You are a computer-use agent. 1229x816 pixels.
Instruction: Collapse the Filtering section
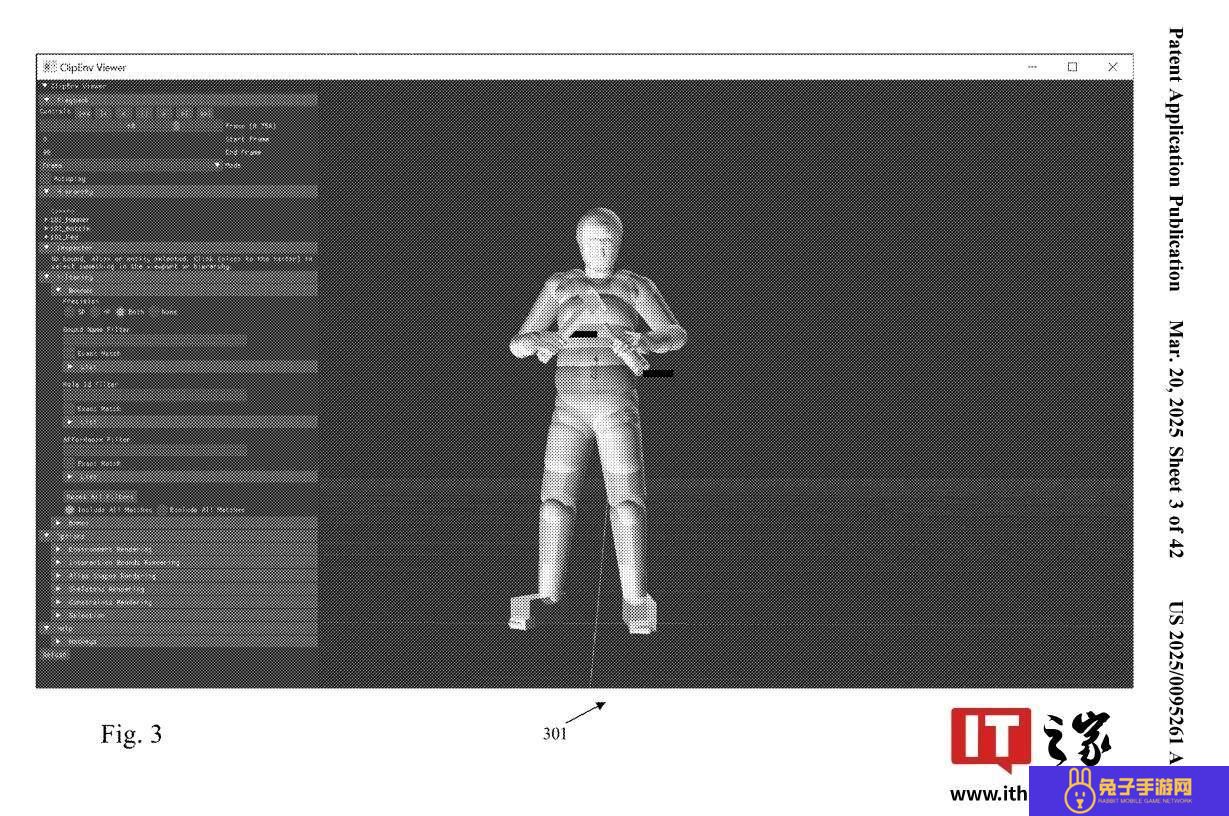(178, 277)
